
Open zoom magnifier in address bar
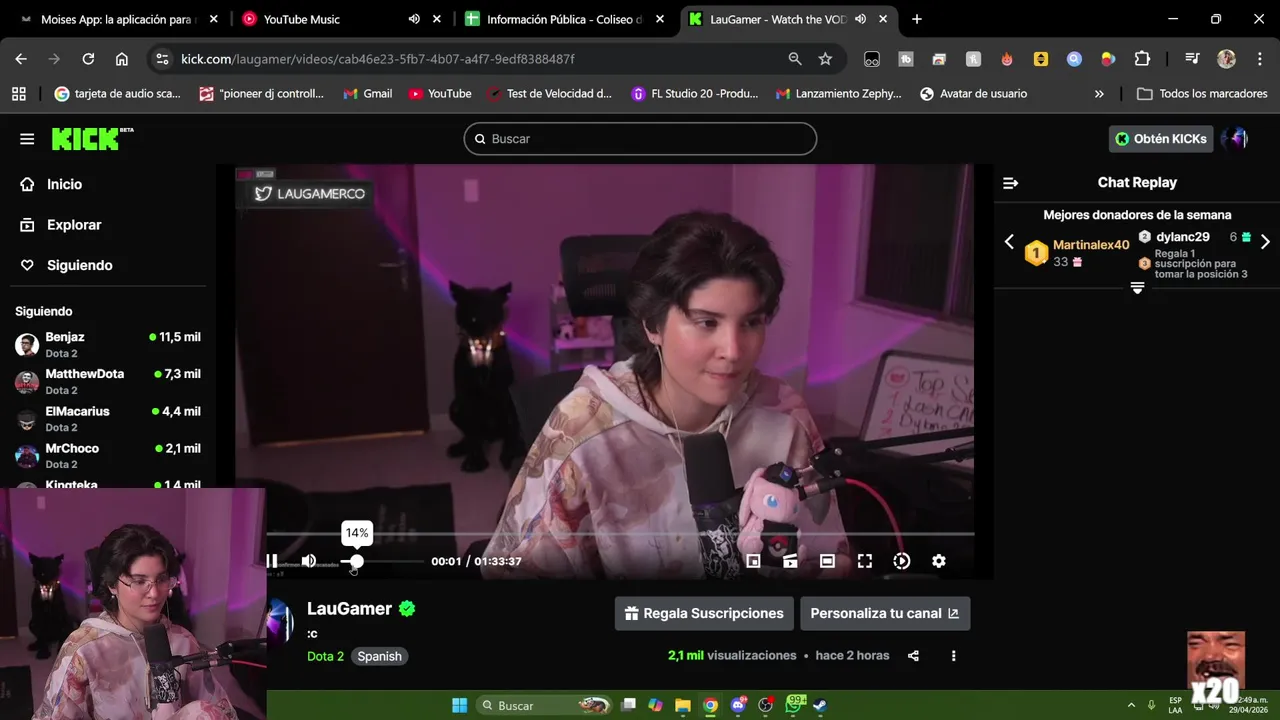[x=795, y=59]
